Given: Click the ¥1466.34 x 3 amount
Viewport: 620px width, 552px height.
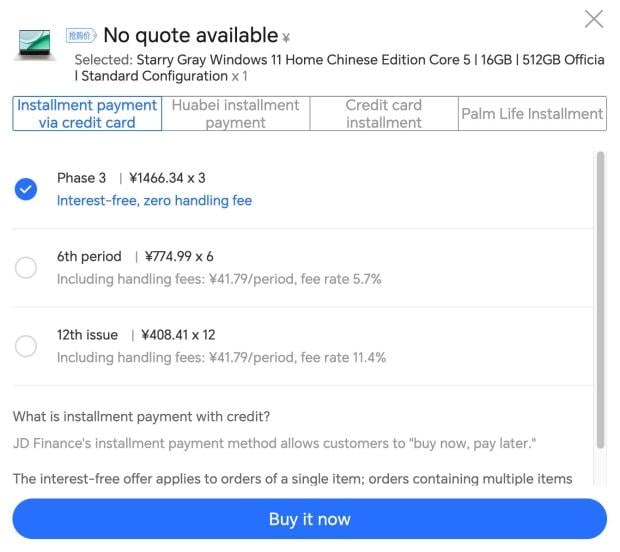Looking at the screenshot, I should (x=167, y=178).
